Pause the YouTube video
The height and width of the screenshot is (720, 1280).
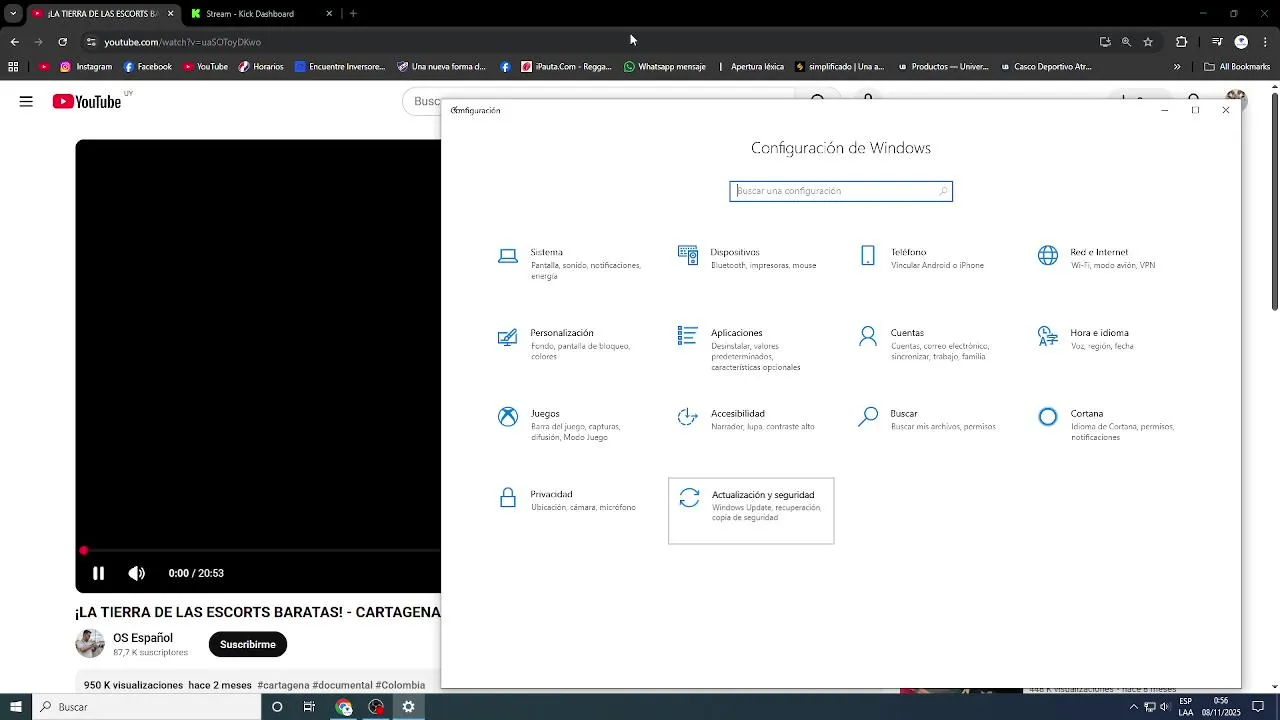tap(98, 573)
